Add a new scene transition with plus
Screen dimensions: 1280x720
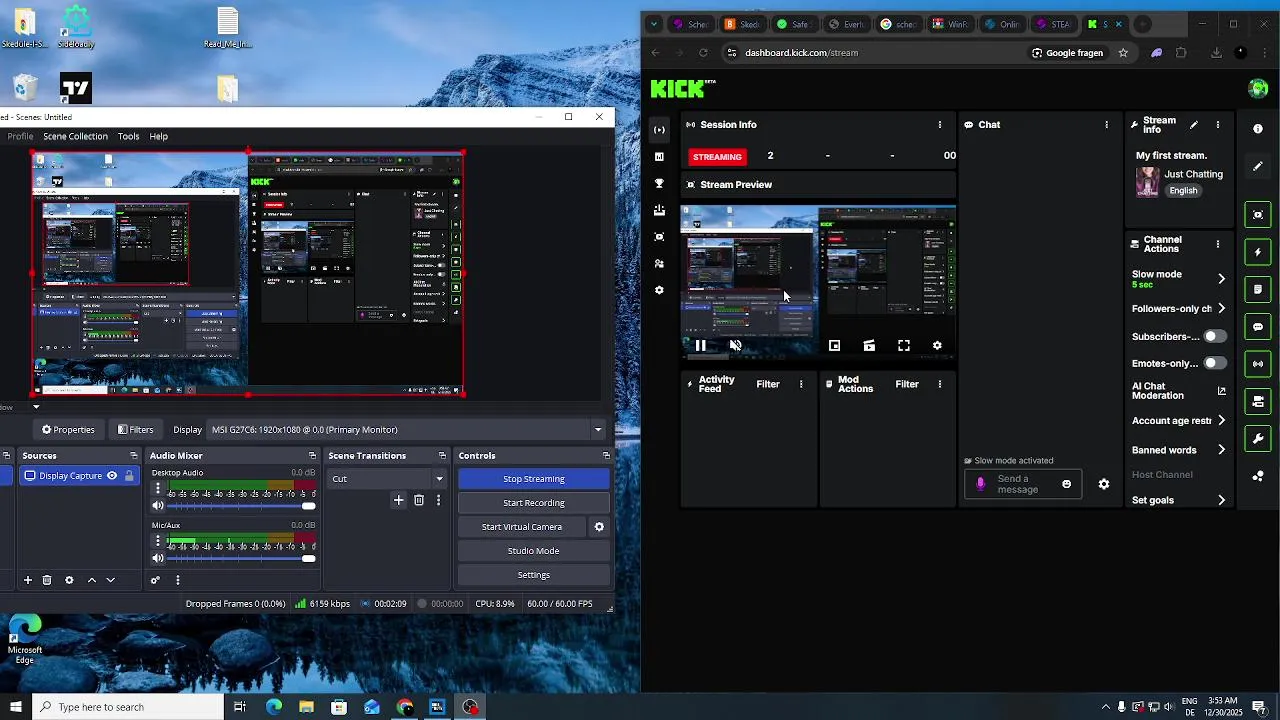(398, 500)
